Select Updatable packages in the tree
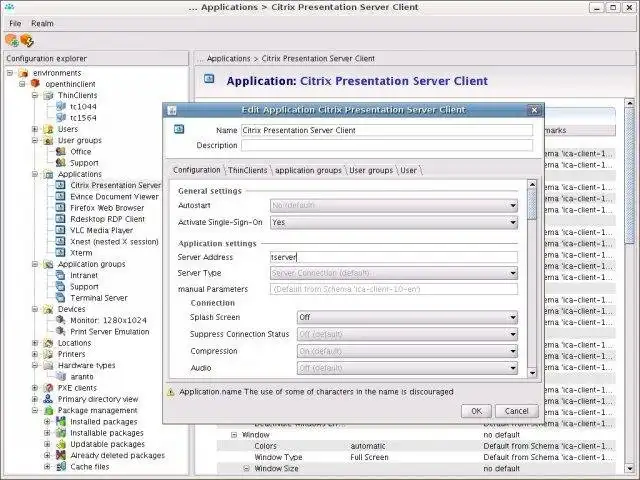The width and height of the screenshot is (640, 480). [107, 444]
